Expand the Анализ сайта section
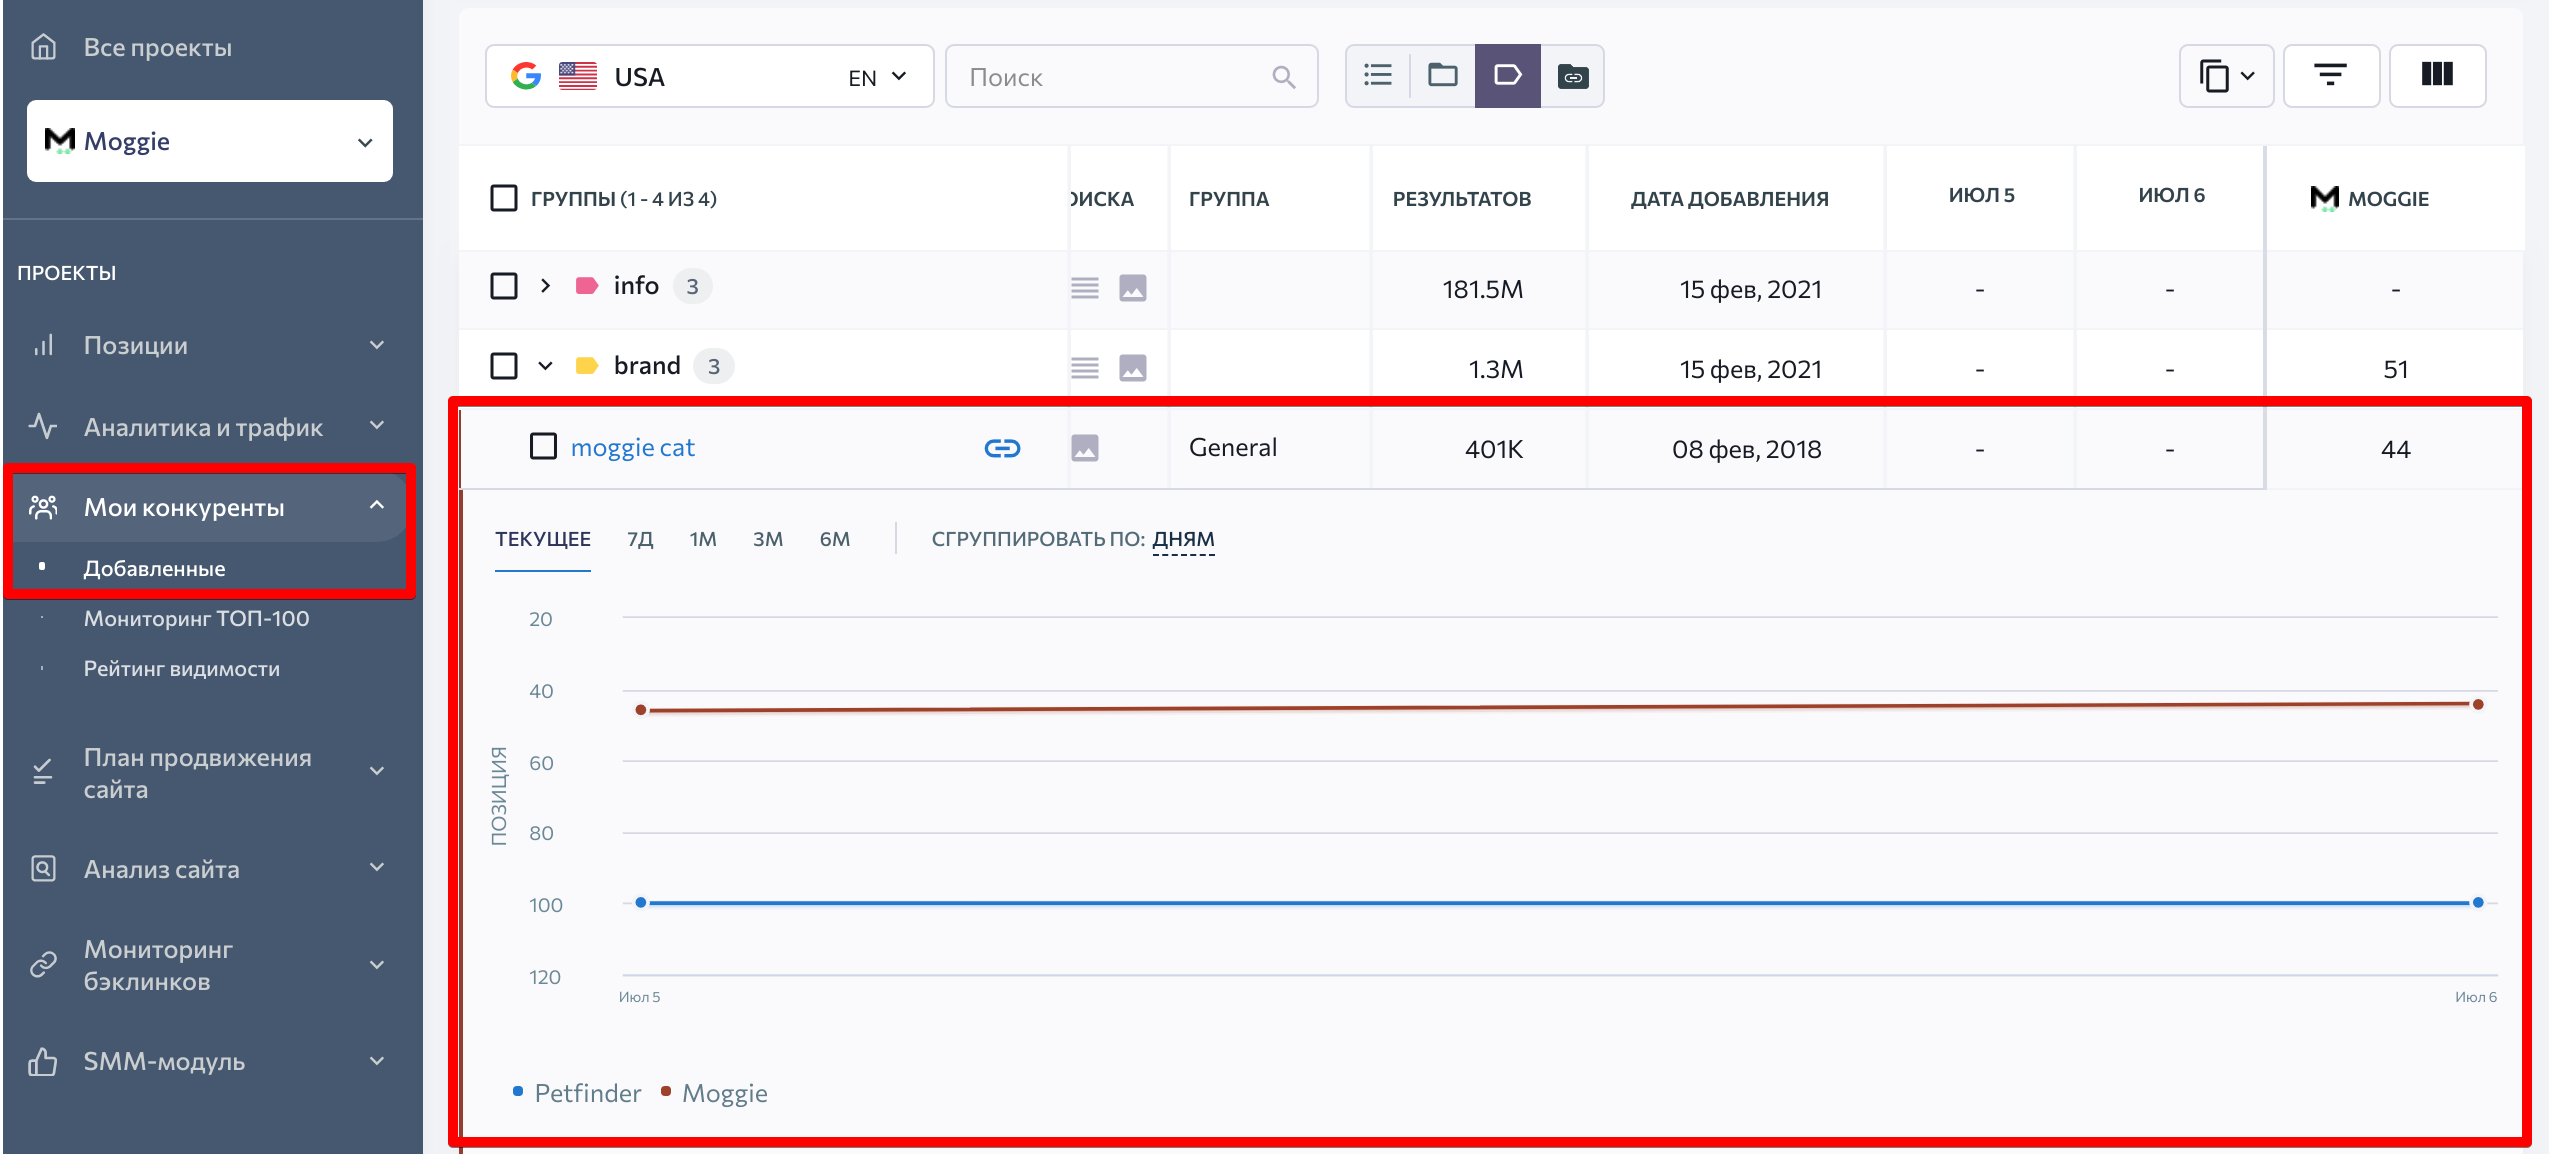The image size is (2549, 1154). 377,867
